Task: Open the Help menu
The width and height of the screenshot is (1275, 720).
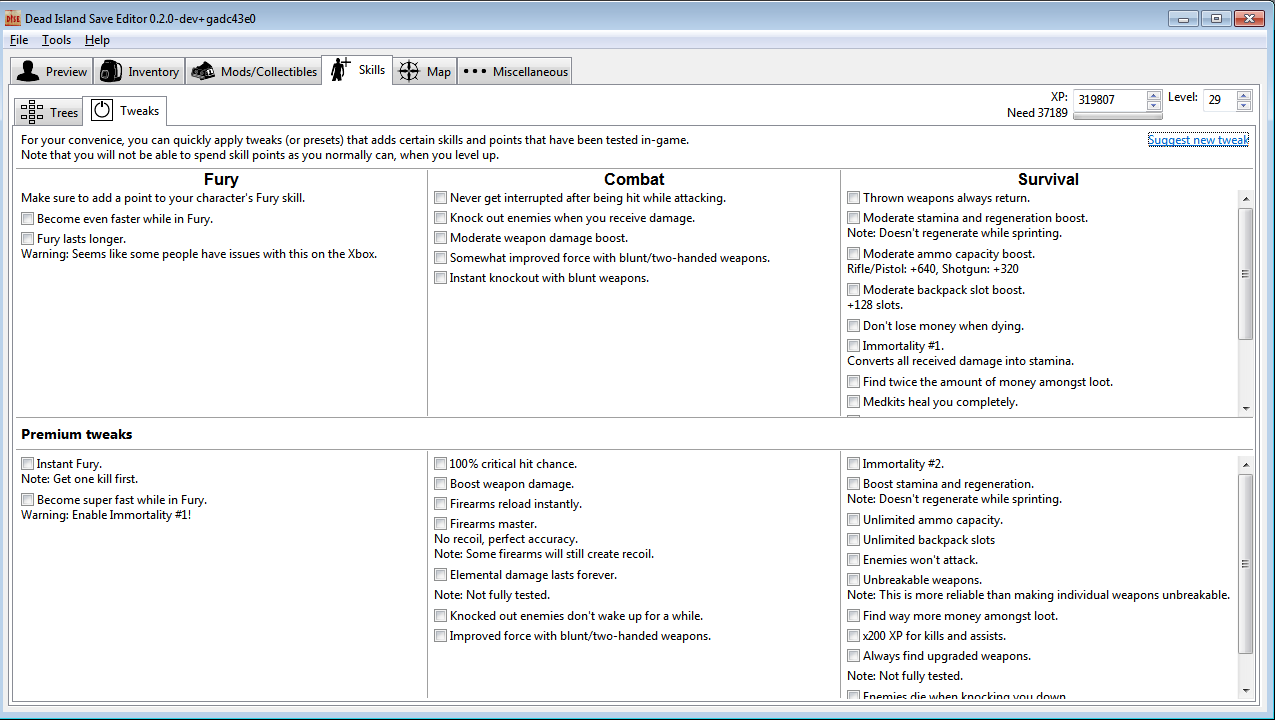Action: pyautogui.click(x=97, y=40)
